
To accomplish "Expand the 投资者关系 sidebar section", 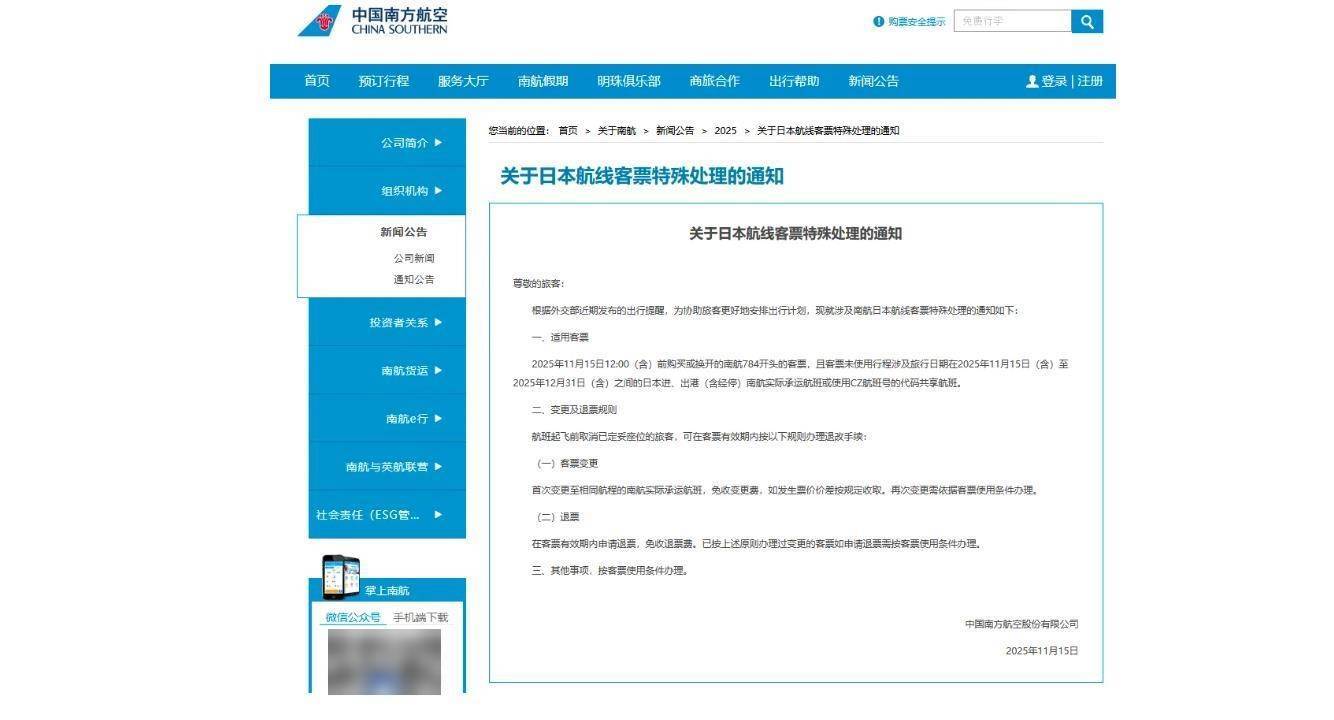I will click(x=405, y=323).
